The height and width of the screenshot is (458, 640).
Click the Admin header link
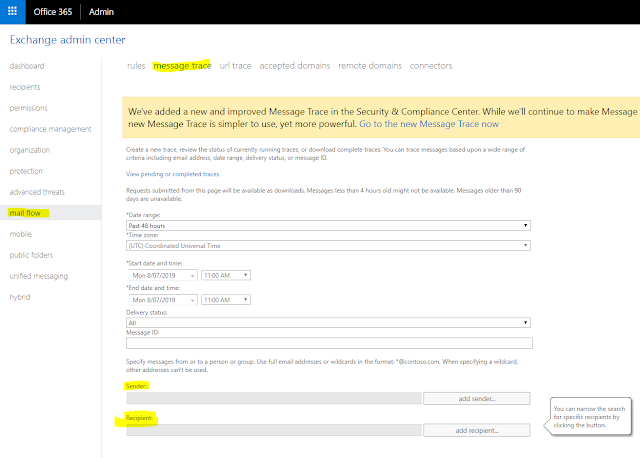click(101, 12)
